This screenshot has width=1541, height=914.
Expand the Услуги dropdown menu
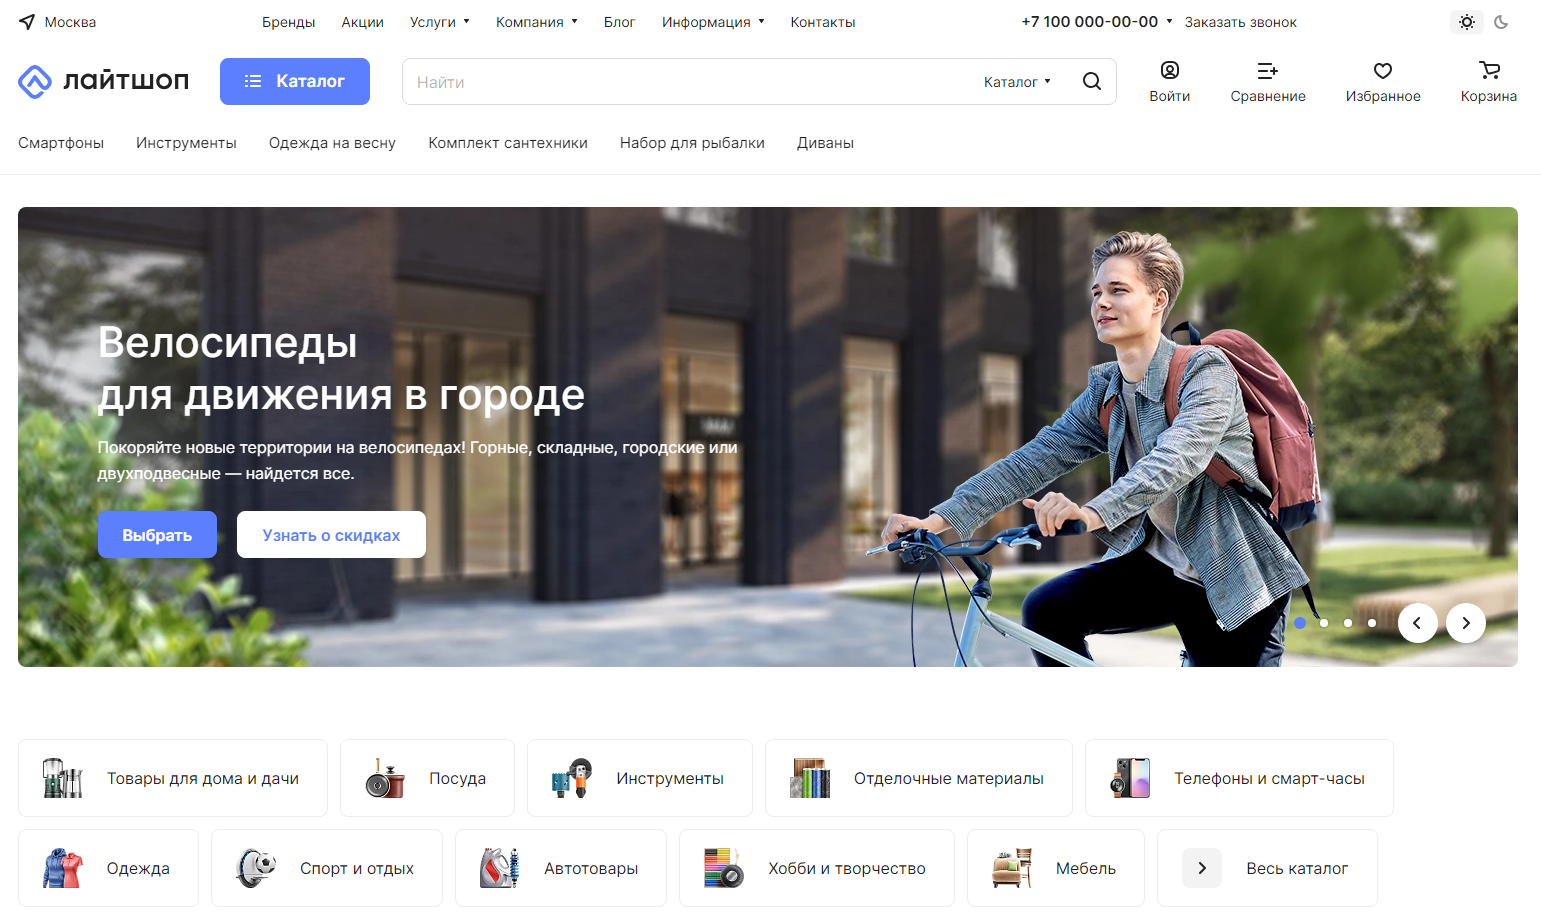[439, 22]
